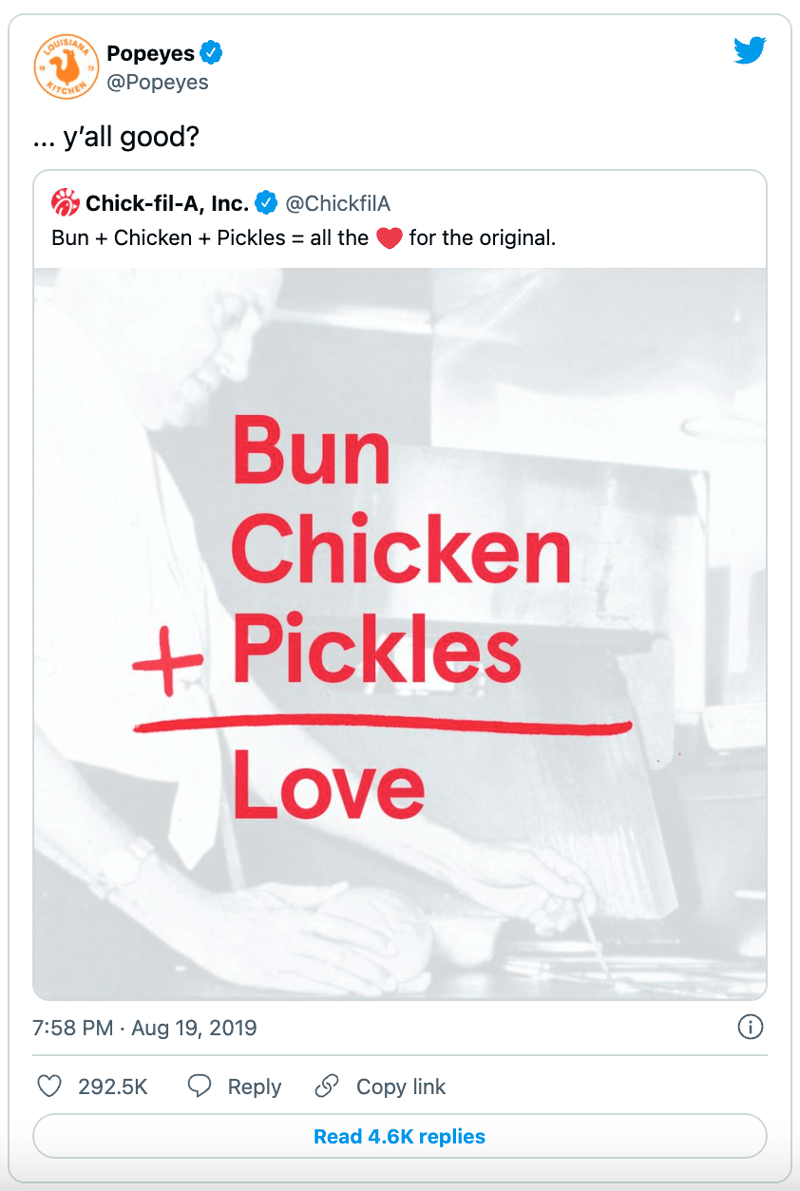The image size is (800, 1191).
Task: Like the tweet using the heart icon
Action: coord(49,1086)
